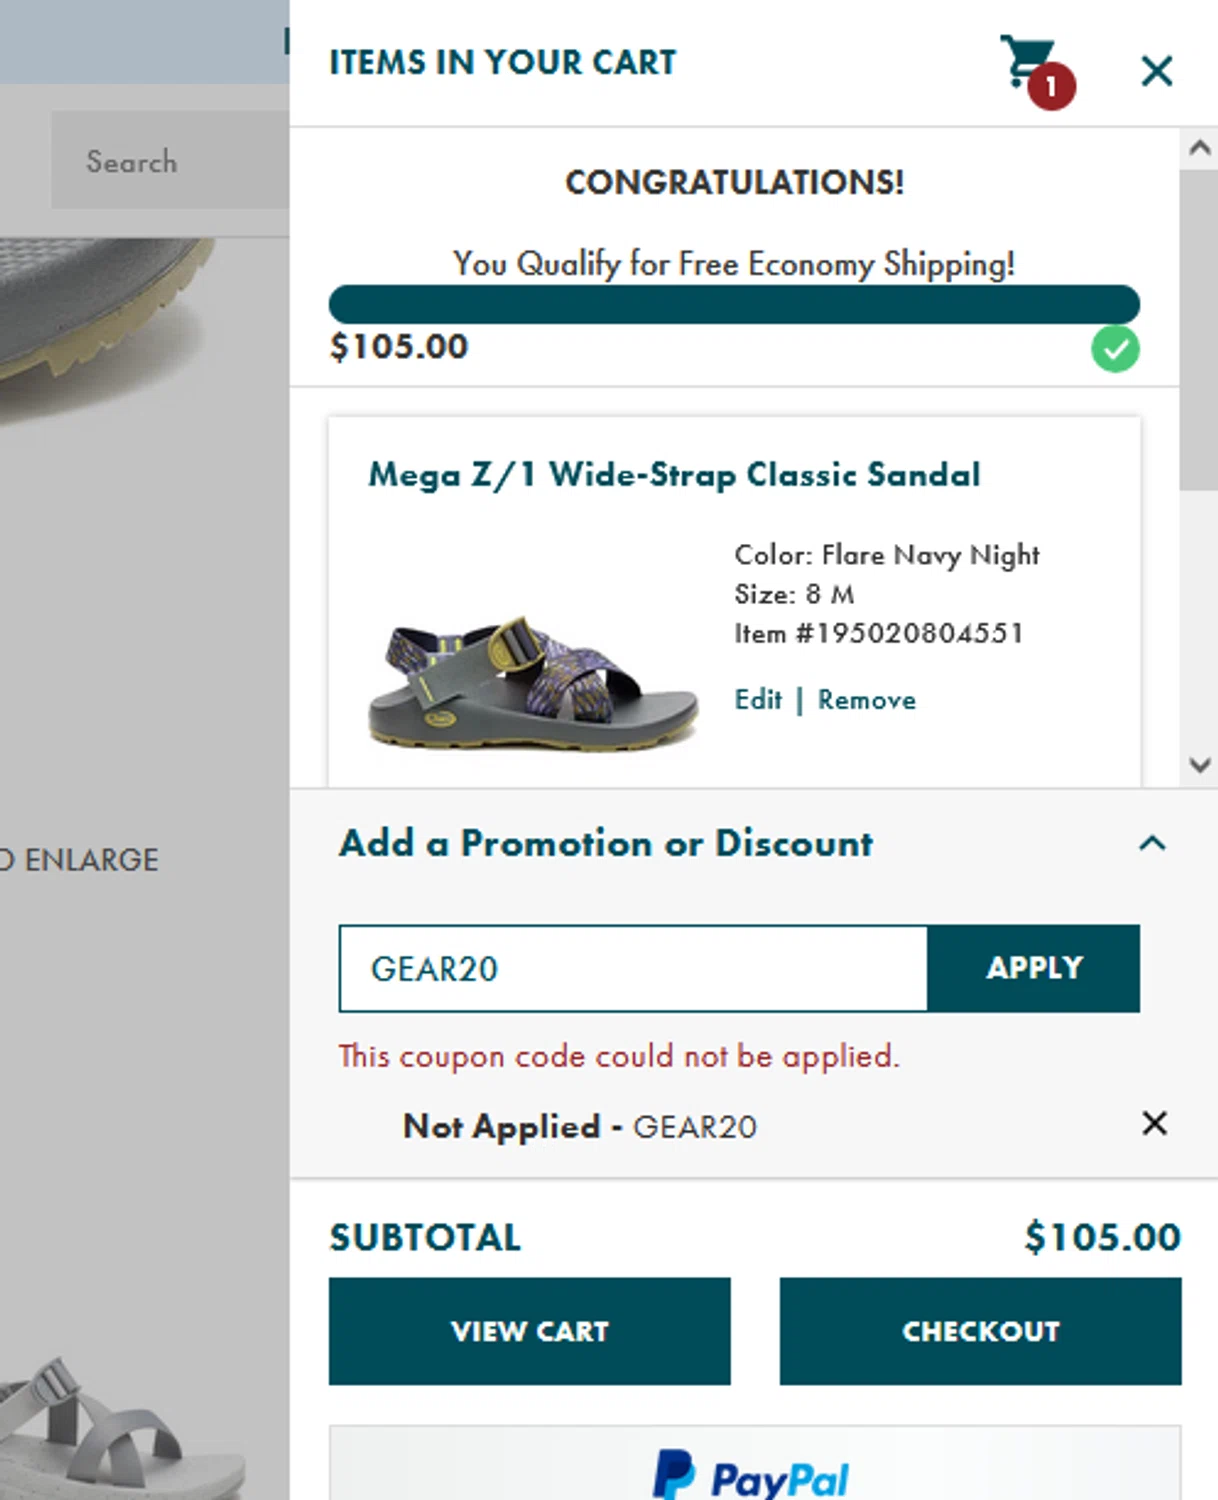Click the promo code input field

tap(633, 968)
